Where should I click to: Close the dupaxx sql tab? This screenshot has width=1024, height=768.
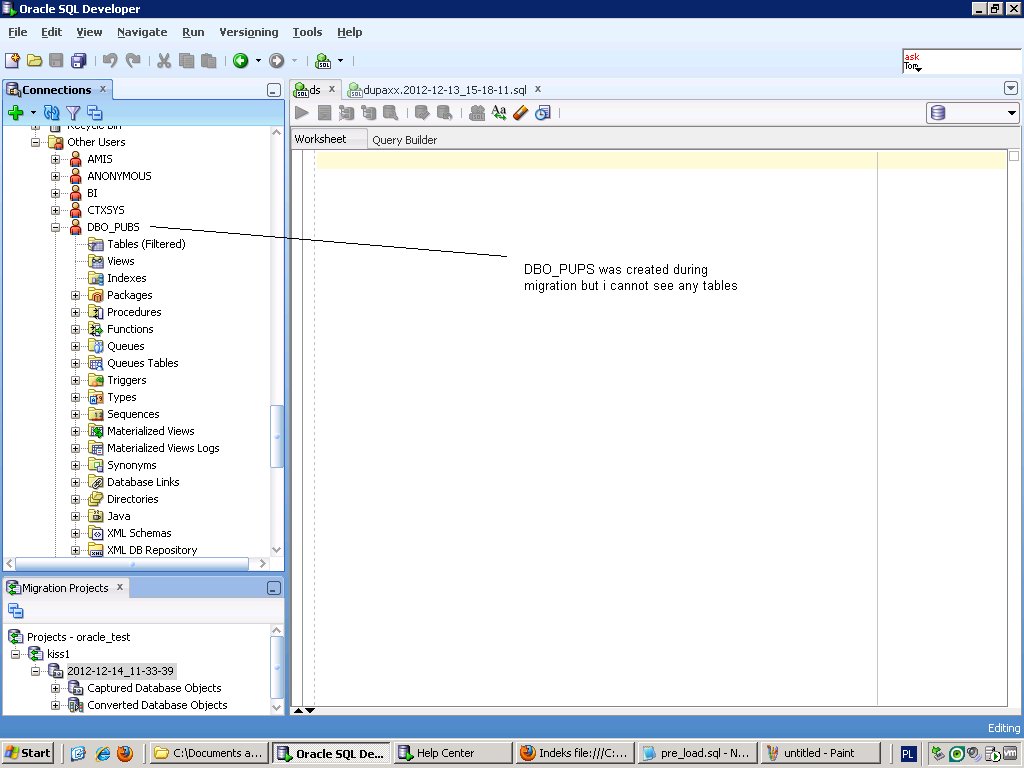click(537, 89)
